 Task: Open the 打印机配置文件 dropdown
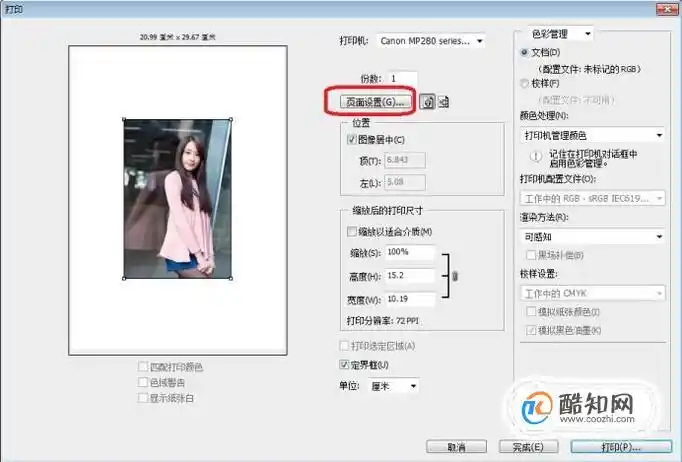coord(592,198)
